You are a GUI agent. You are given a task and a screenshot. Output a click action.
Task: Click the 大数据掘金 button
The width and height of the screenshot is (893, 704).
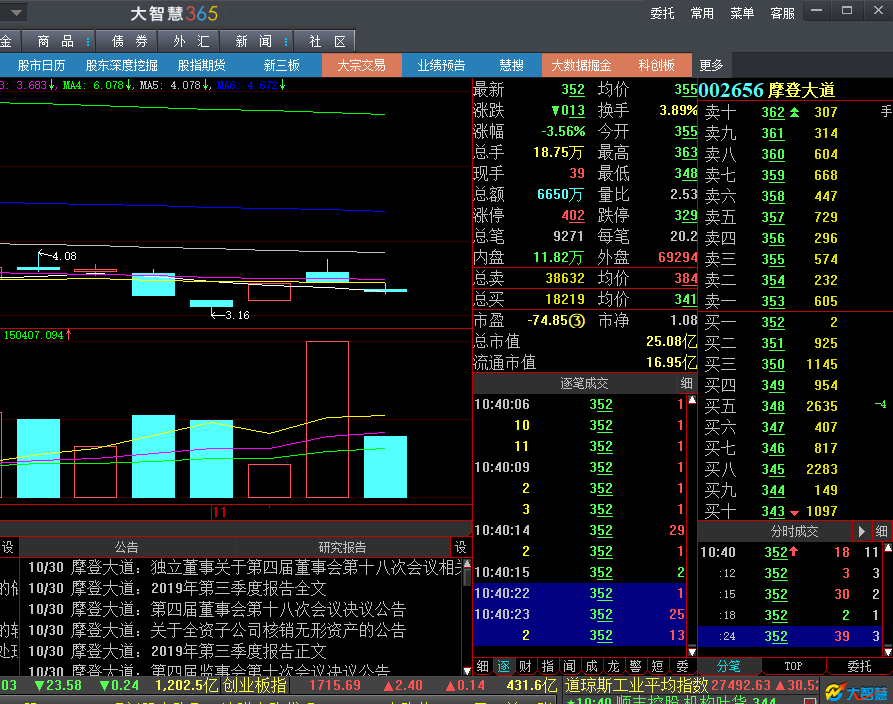[x=581, y=66]
